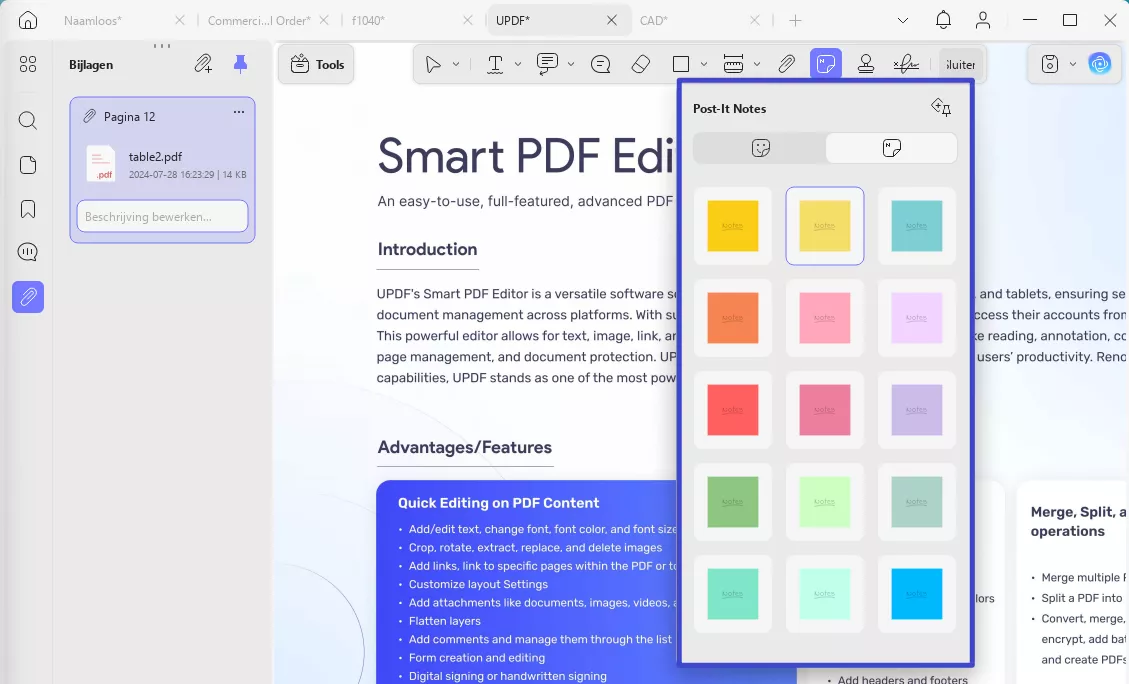Image resolution: width=1129 pixels, height=684 pixels.
Task: Toggle the active sticker tool in toolbar
Action: 826,64
